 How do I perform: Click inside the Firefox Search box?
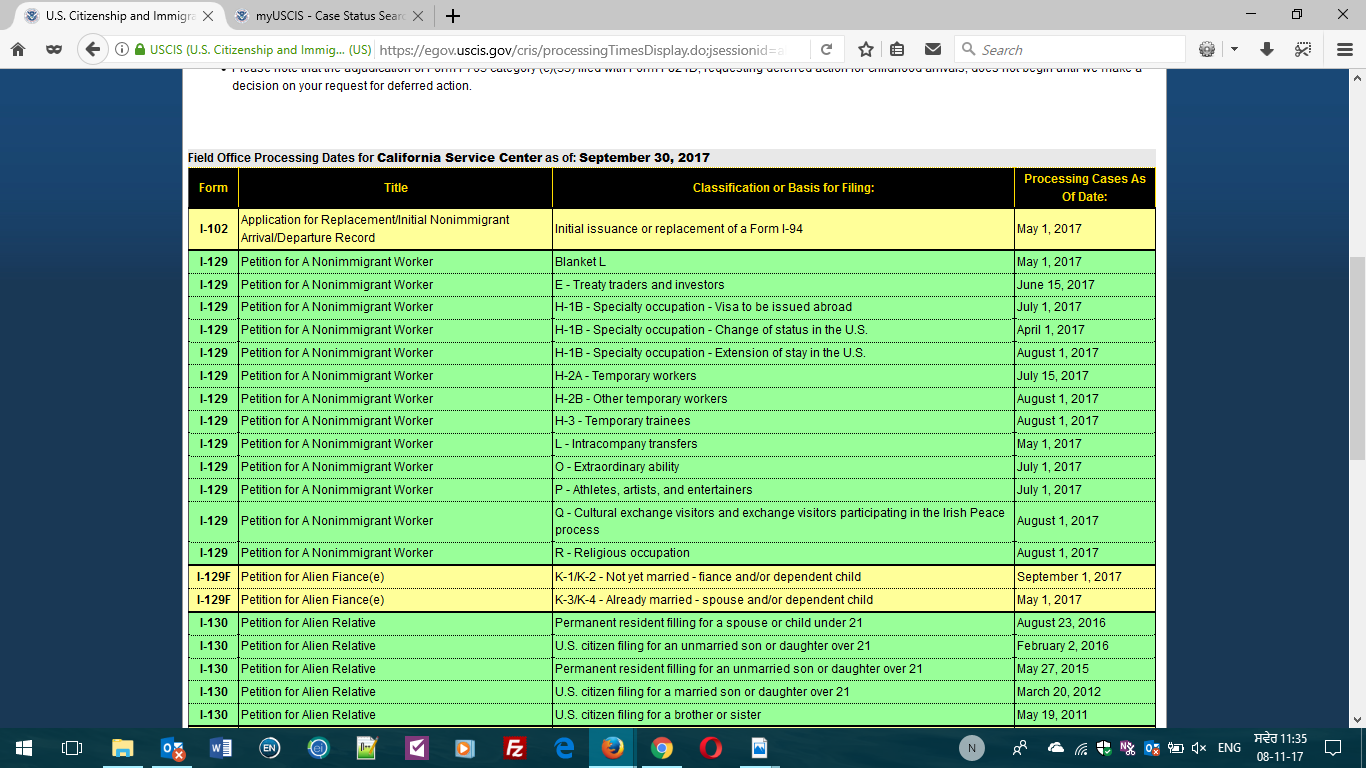coord(1070,49)
